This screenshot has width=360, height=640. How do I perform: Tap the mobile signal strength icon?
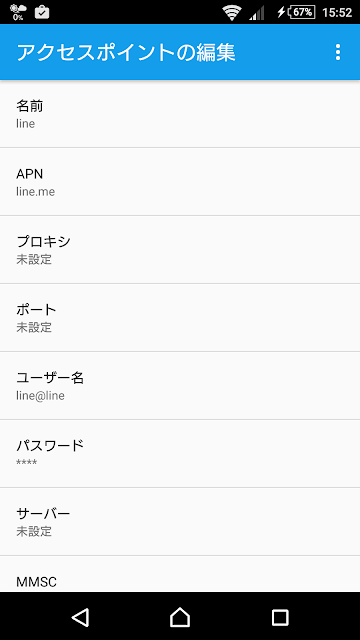pyautogui.click(x=257, y=13)
